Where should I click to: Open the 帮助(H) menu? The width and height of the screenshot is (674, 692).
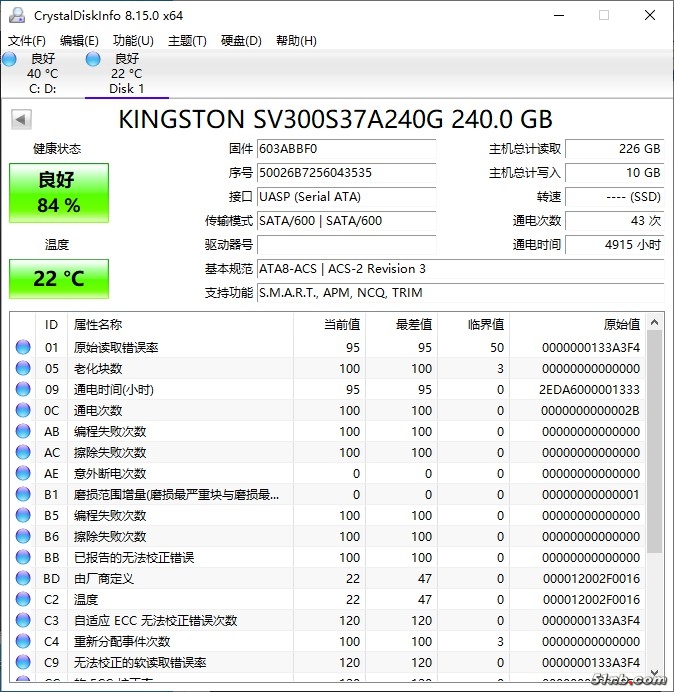coord(295,41)
